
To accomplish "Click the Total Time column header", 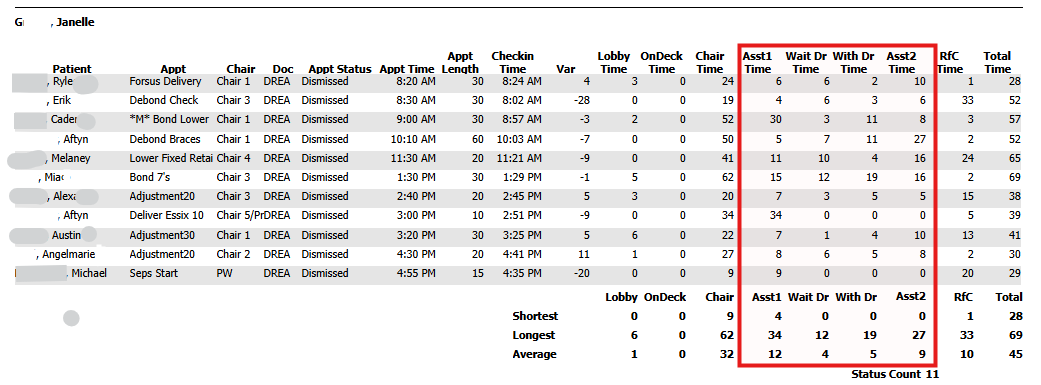I will (997, 62).
